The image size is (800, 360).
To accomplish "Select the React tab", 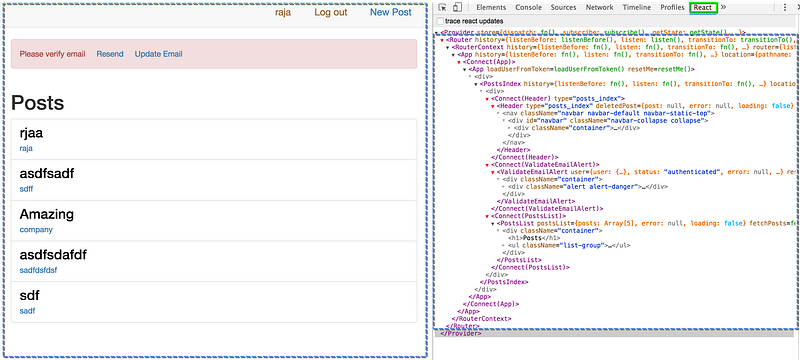I will click(704, 7).
